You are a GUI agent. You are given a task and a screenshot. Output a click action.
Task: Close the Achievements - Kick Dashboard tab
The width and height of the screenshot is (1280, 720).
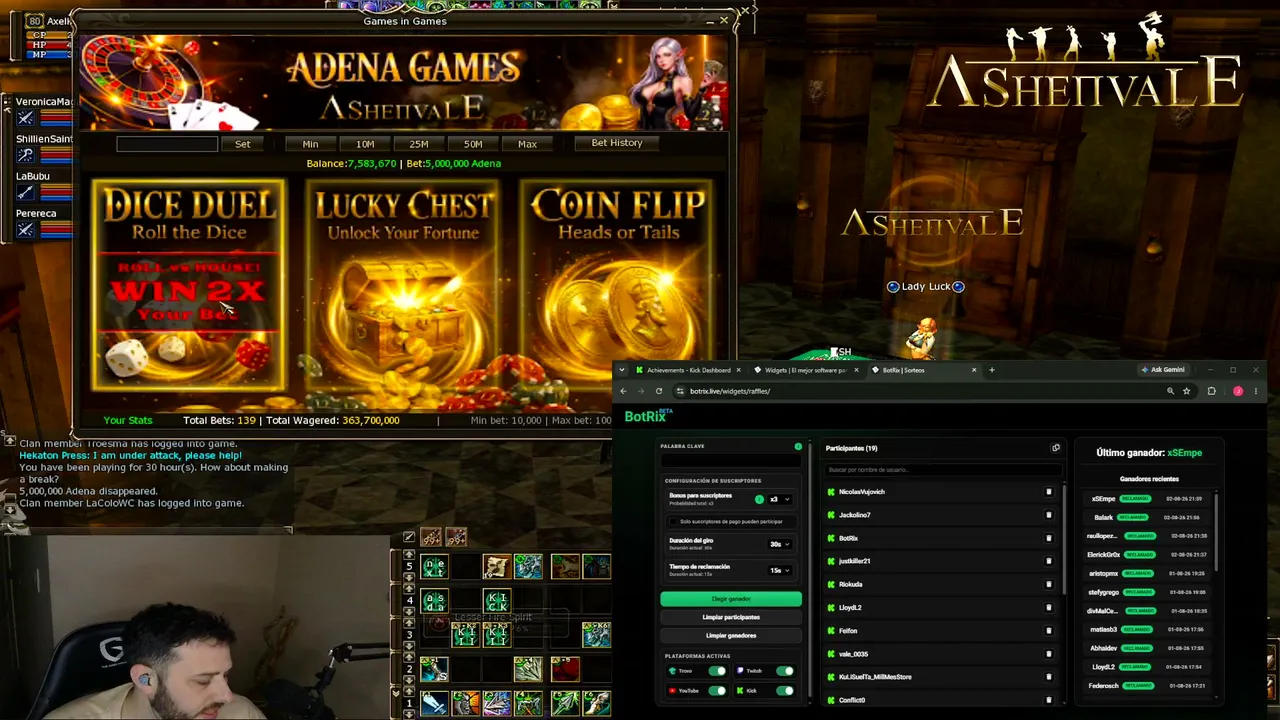click(x=738, y=370)
